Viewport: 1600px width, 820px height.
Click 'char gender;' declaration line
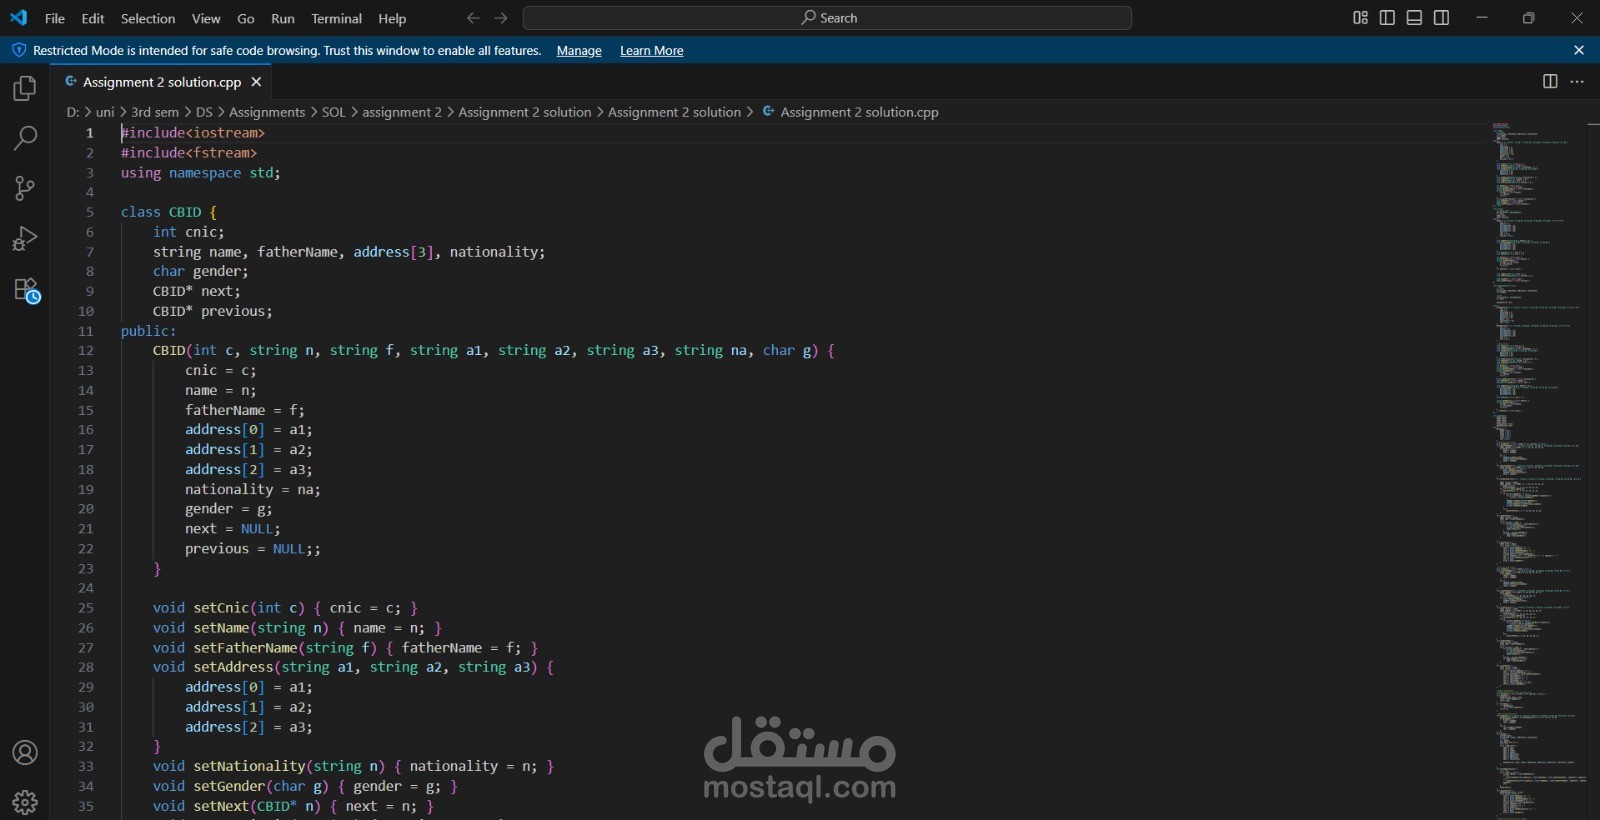pos(201,272)
